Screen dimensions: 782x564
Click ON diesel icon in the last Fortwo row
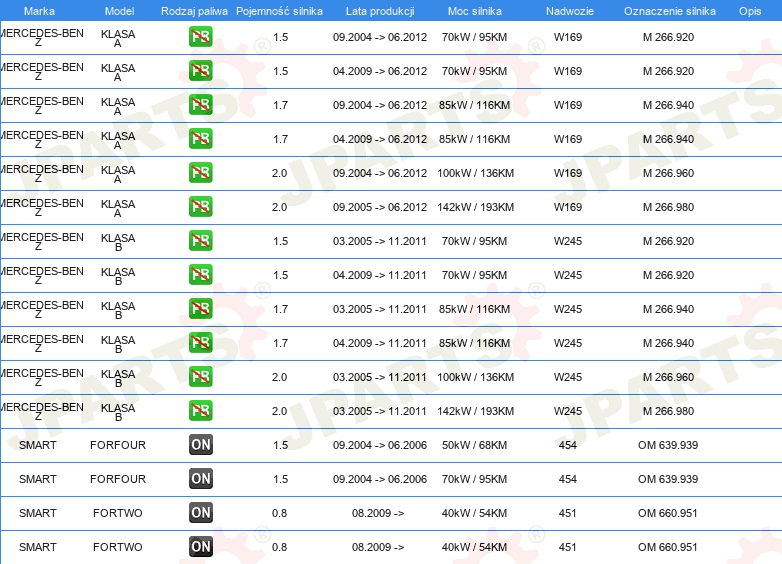tap(201, 547)
